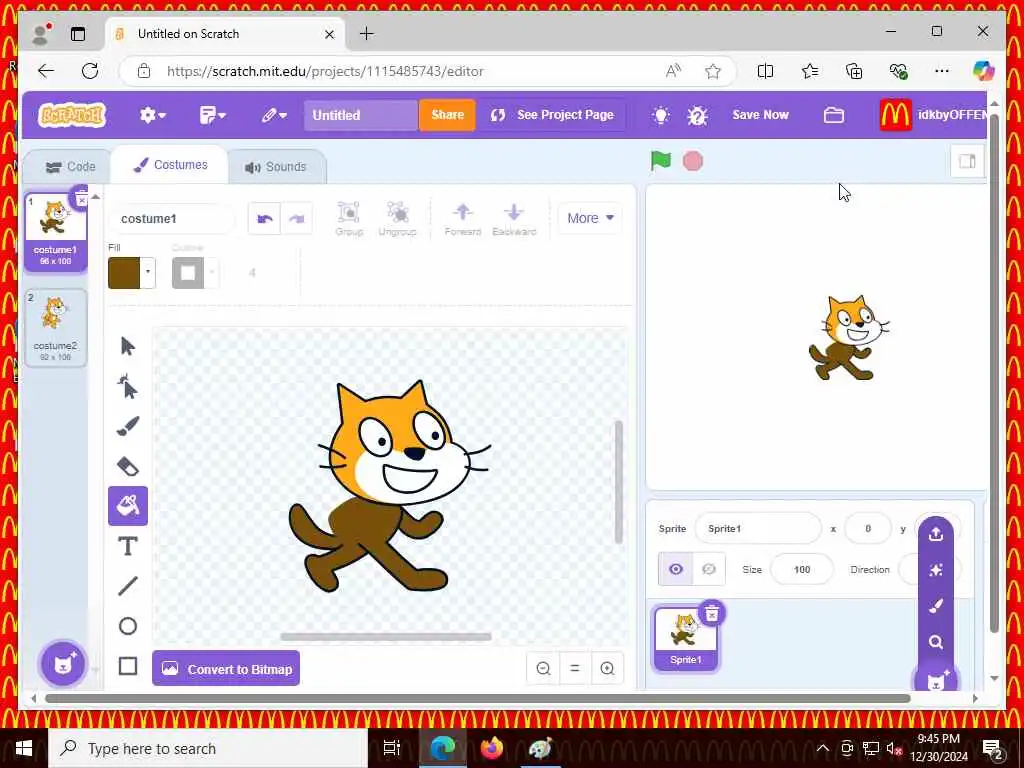Select the Rectangle tool
The height and width of the screenshot is (768, 1024).
coord(128,666)
